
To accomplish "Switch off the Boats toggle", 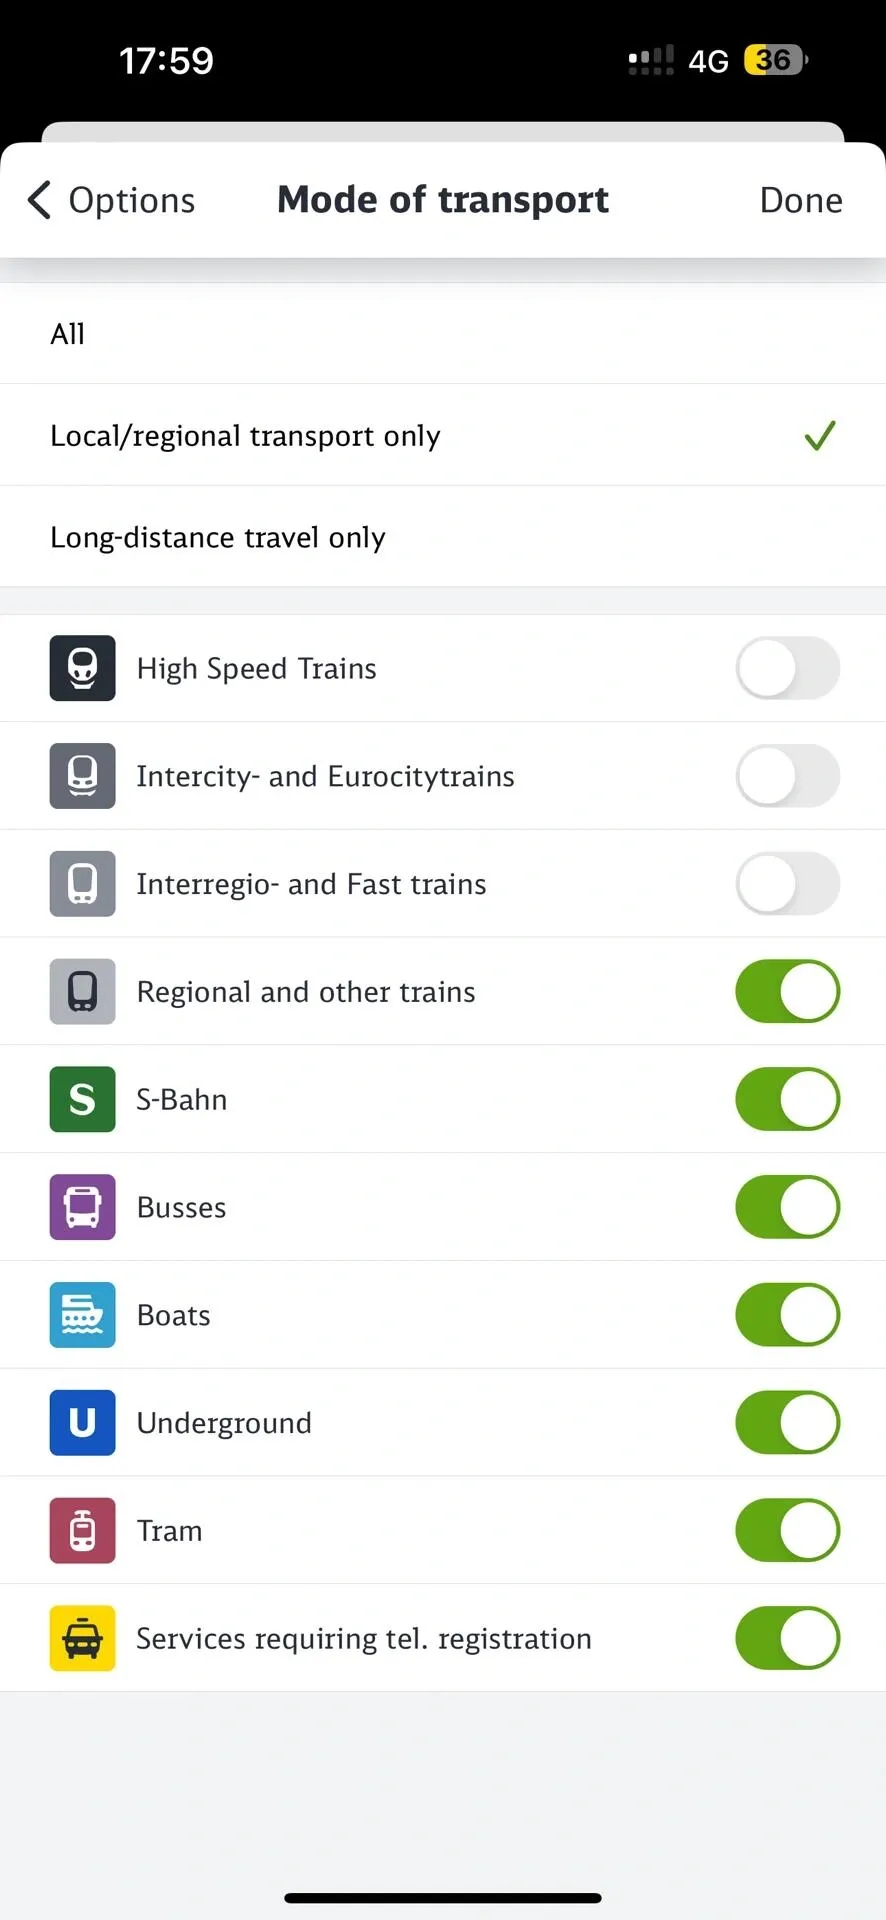I will [787, 1315].
